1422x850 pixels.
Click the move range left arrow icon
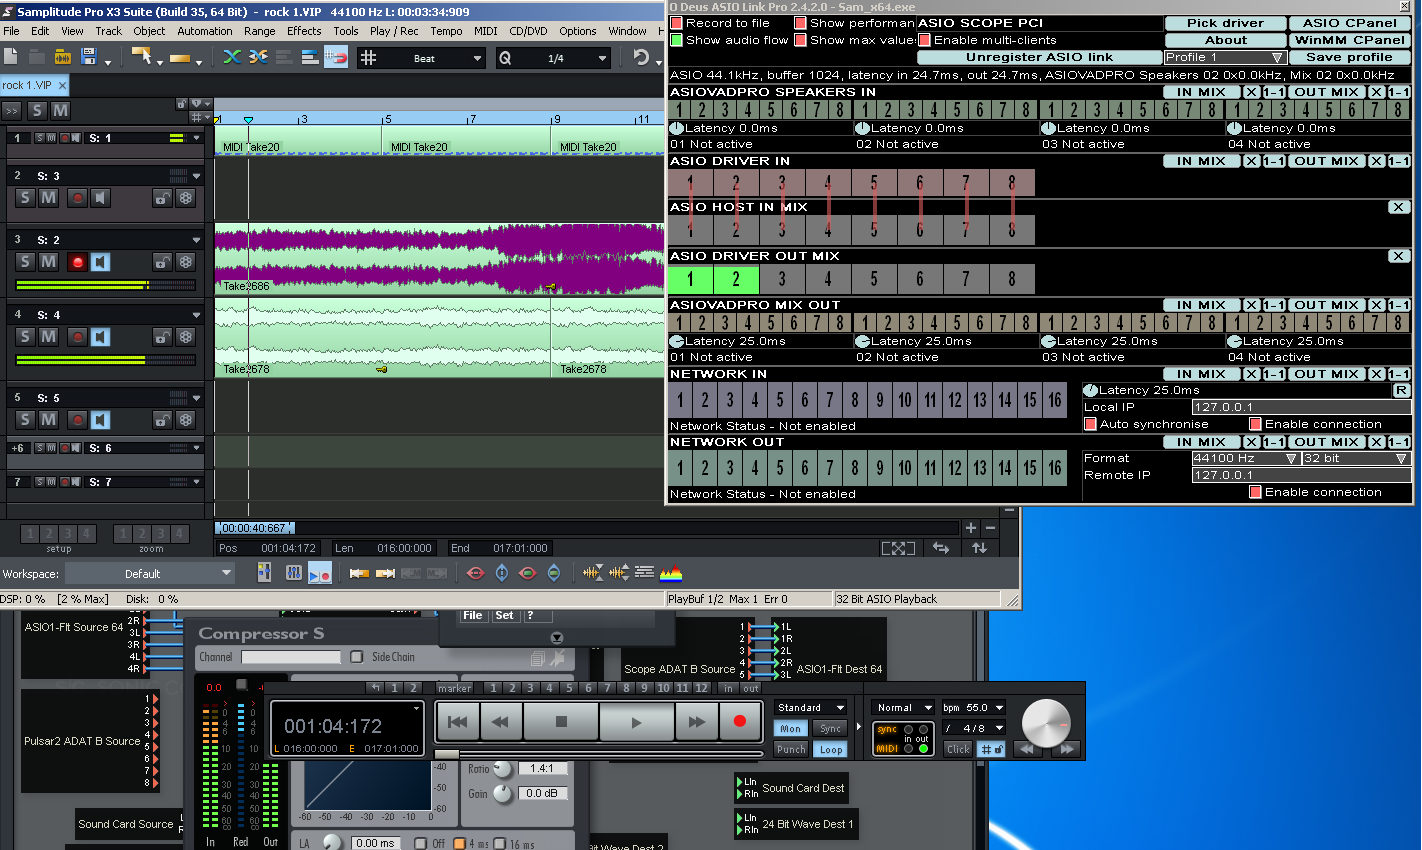click(x=360, y=573)
